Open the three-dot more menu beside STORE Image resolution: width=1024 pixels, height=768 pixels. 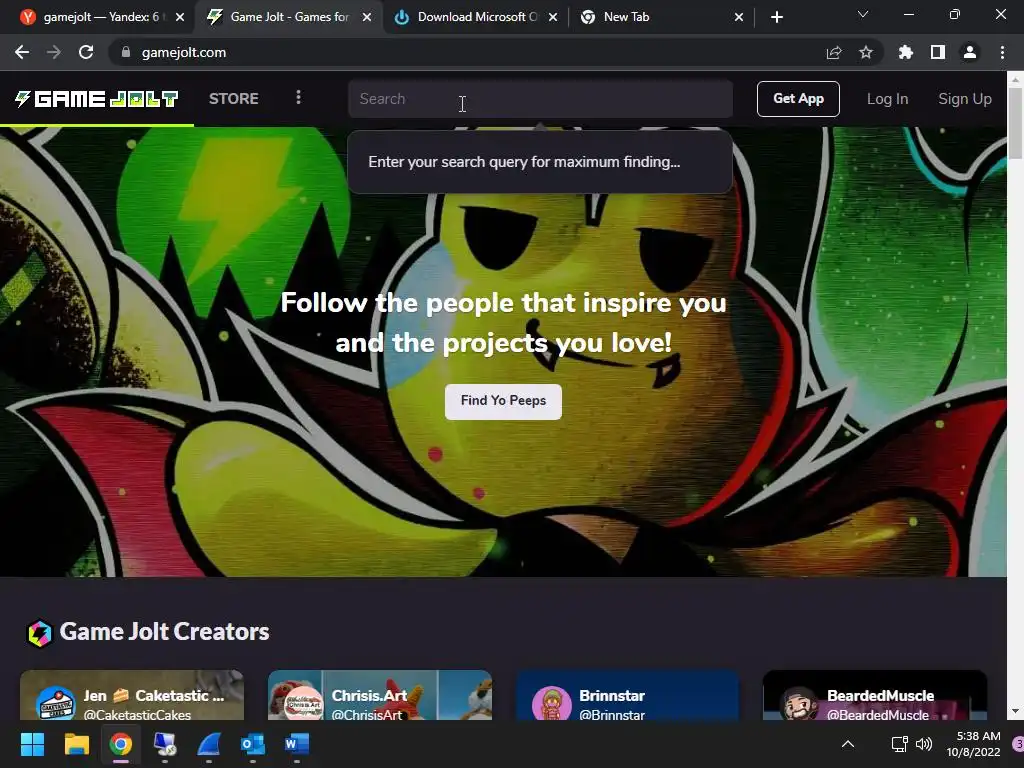point(298,97)
